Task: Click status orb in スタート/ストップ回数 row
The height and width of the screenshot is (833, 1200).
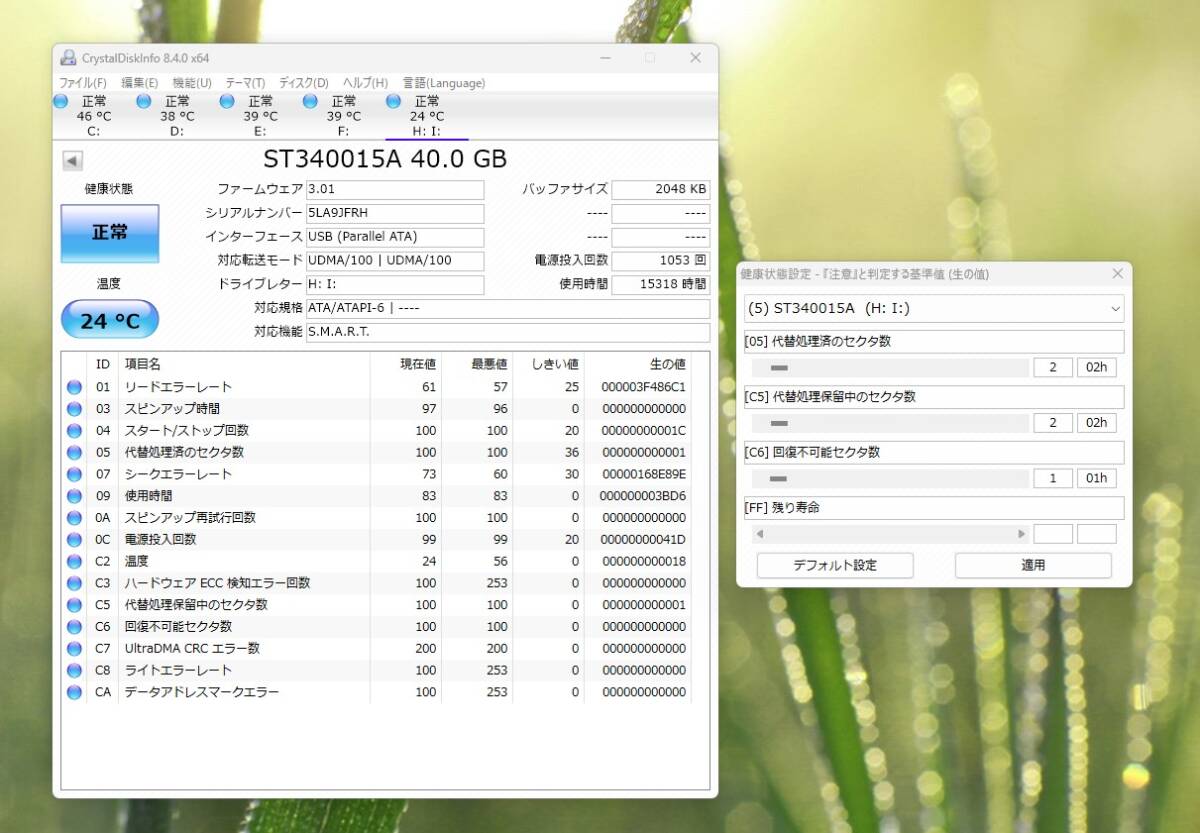Action: tap(74, 431)
